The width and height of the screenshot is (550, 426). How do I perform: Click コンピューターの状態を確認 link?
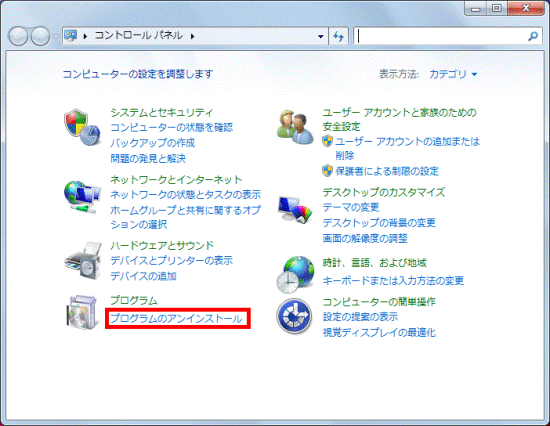tap(172, 127)
